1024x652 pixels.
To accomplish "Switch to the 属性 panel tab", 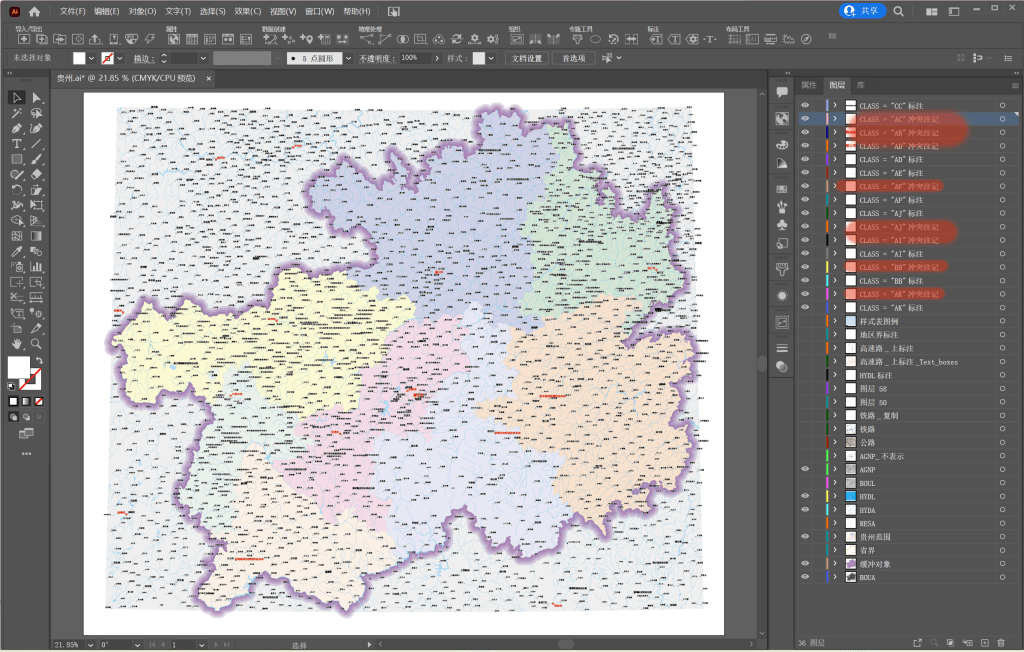I will point(809,86).
